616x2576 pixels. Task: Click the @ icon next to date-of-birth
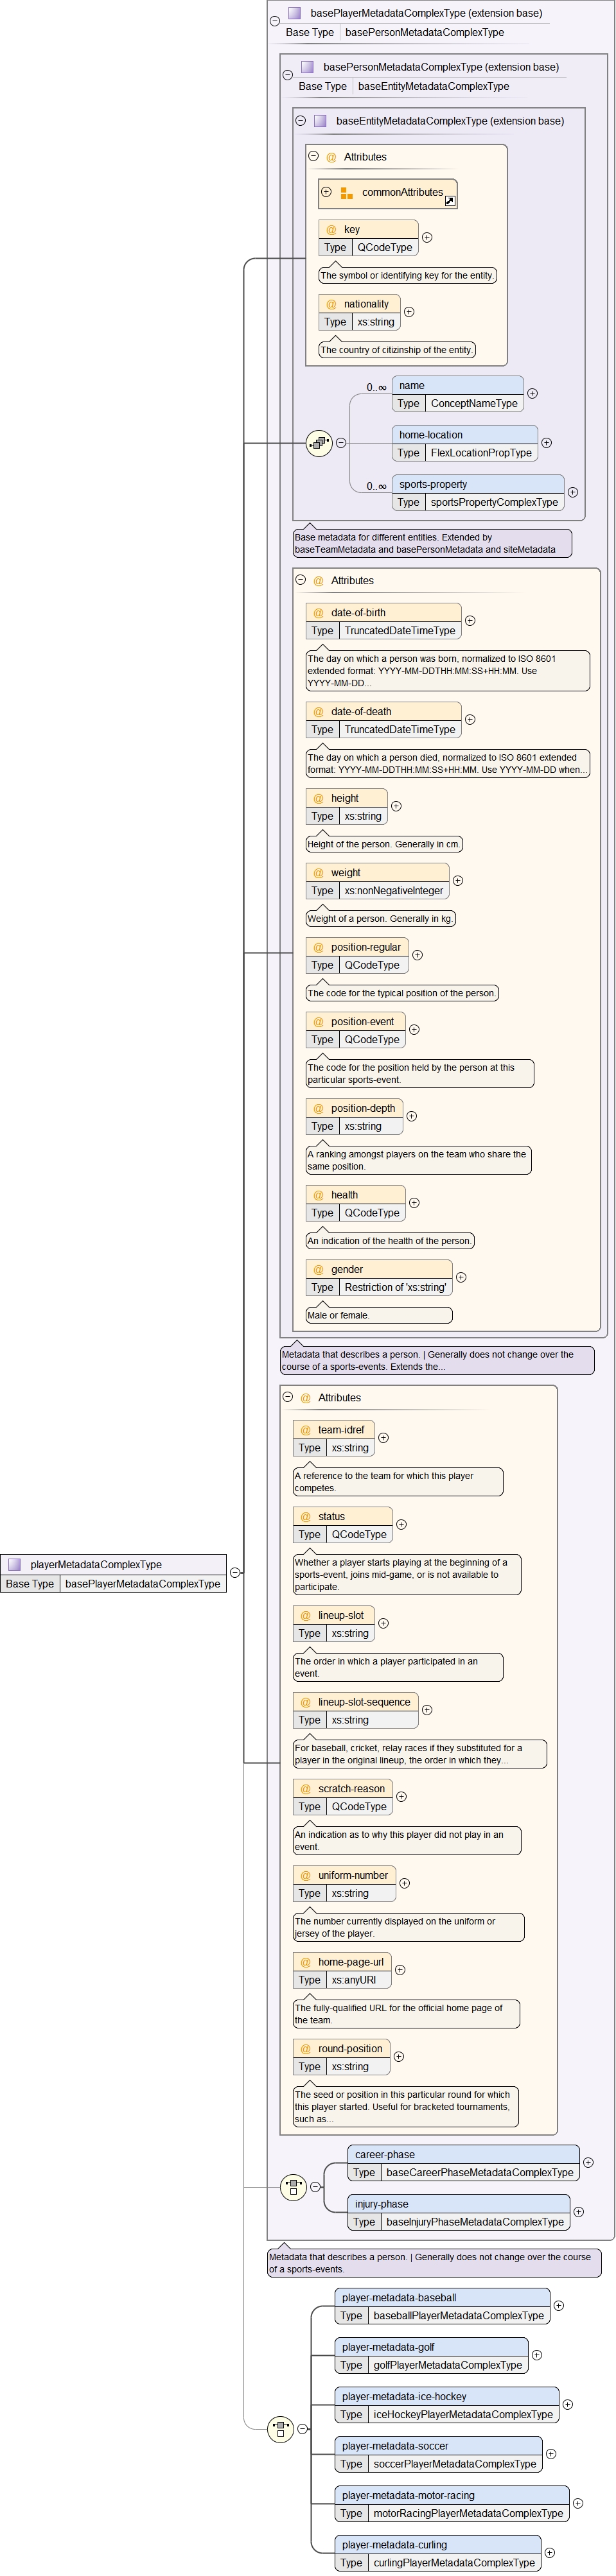[319, 613]
